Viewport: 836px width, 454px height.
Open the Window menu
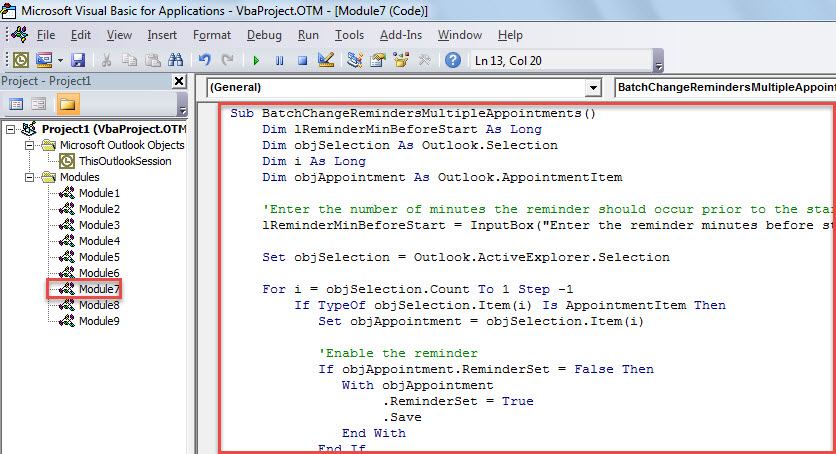(460, 35)
